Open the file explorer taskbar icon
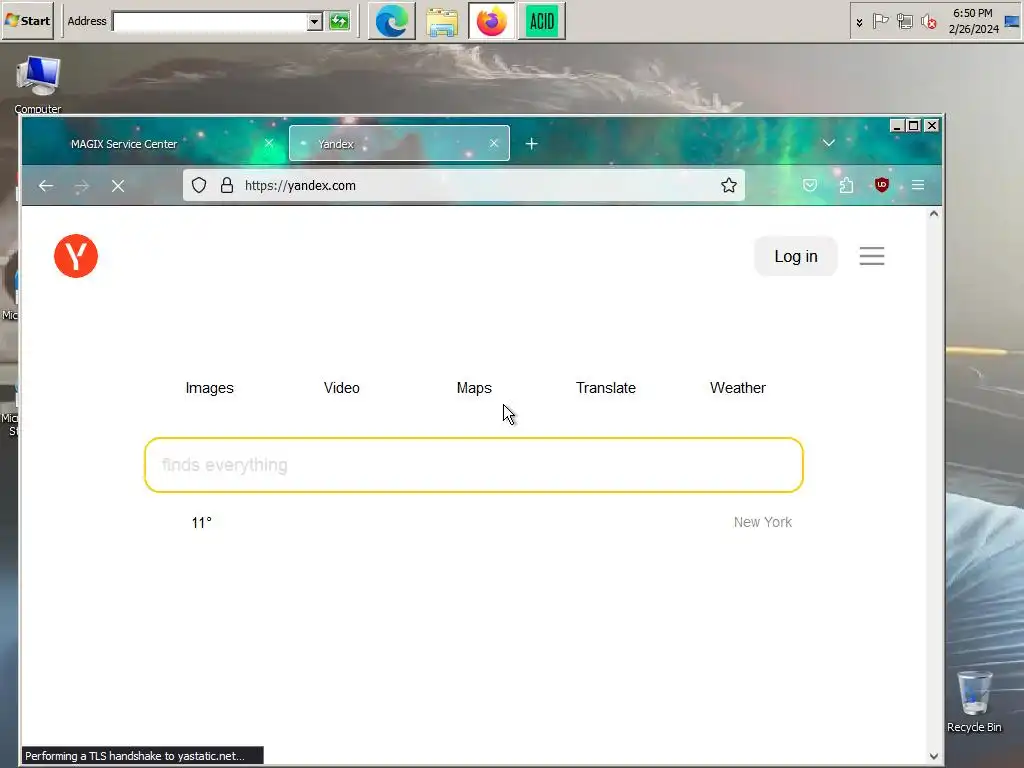 click(442, 22)
